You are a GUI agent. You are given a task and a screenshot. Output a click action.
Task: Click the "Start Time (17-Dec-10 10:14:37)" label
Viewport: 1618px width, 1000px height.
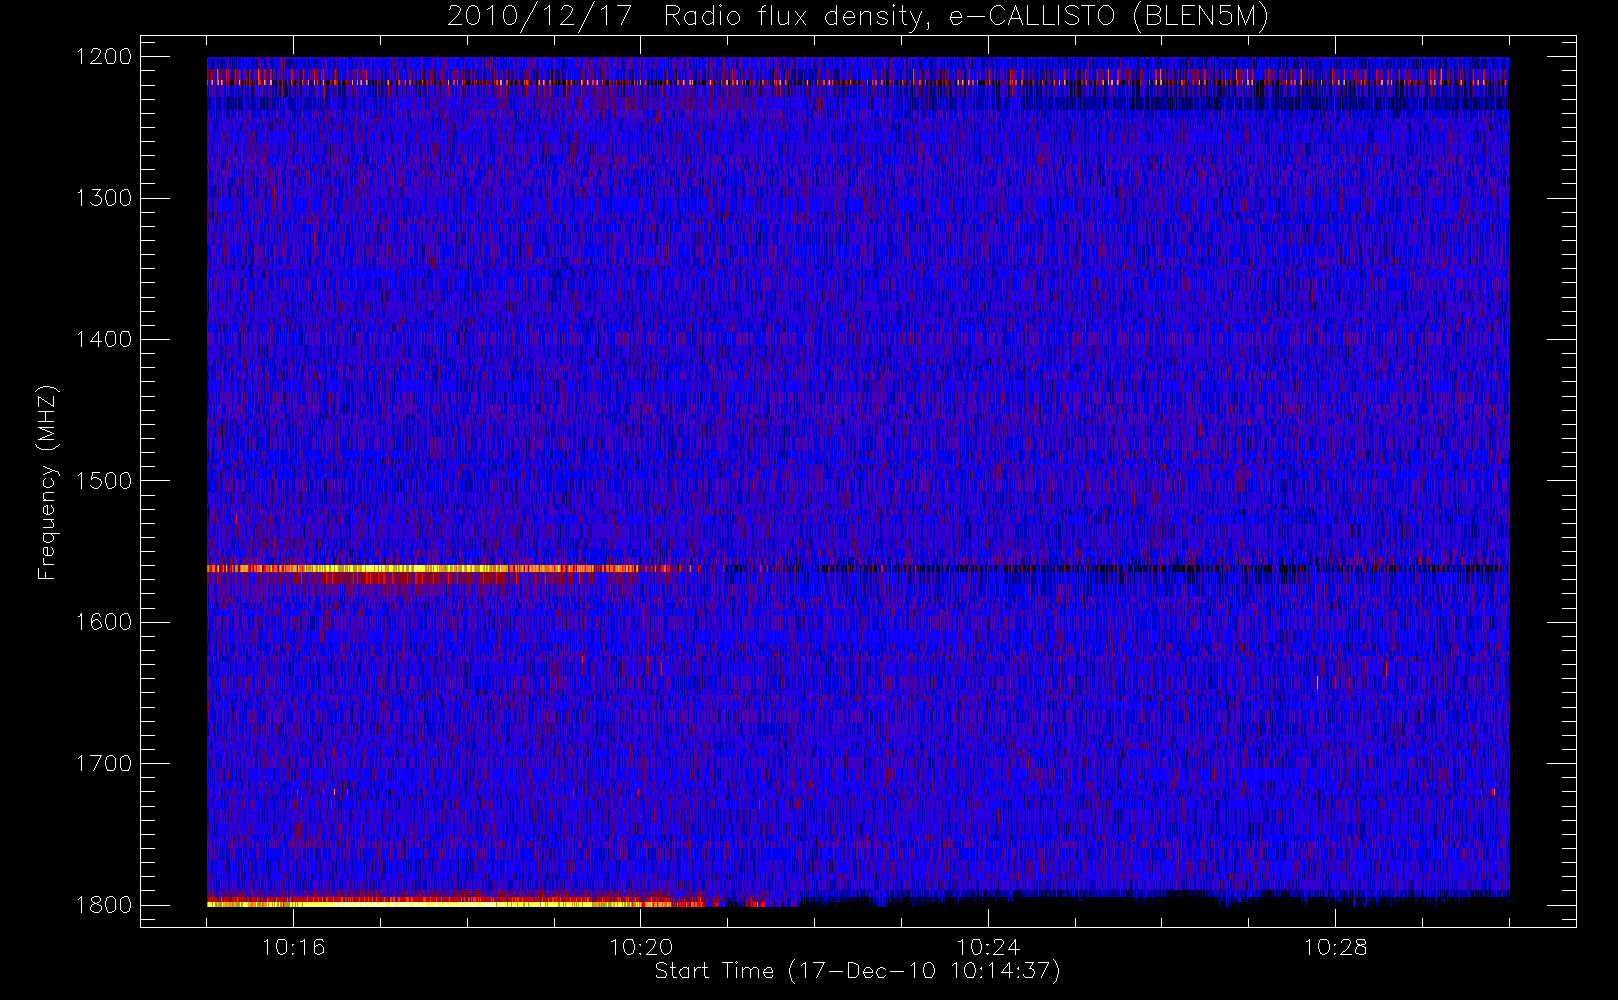click(x=857, y=971)
